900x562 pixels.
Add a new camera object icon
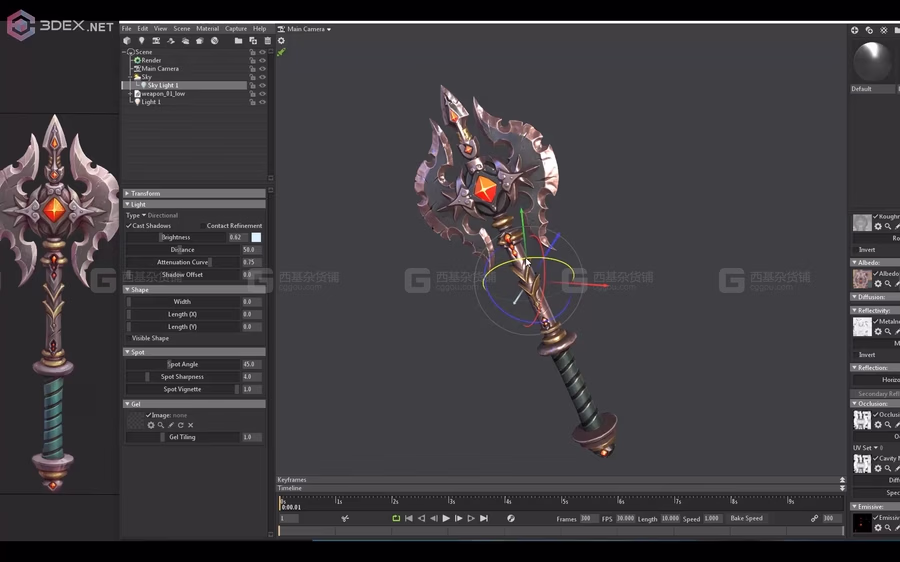[x=156, y=41]
